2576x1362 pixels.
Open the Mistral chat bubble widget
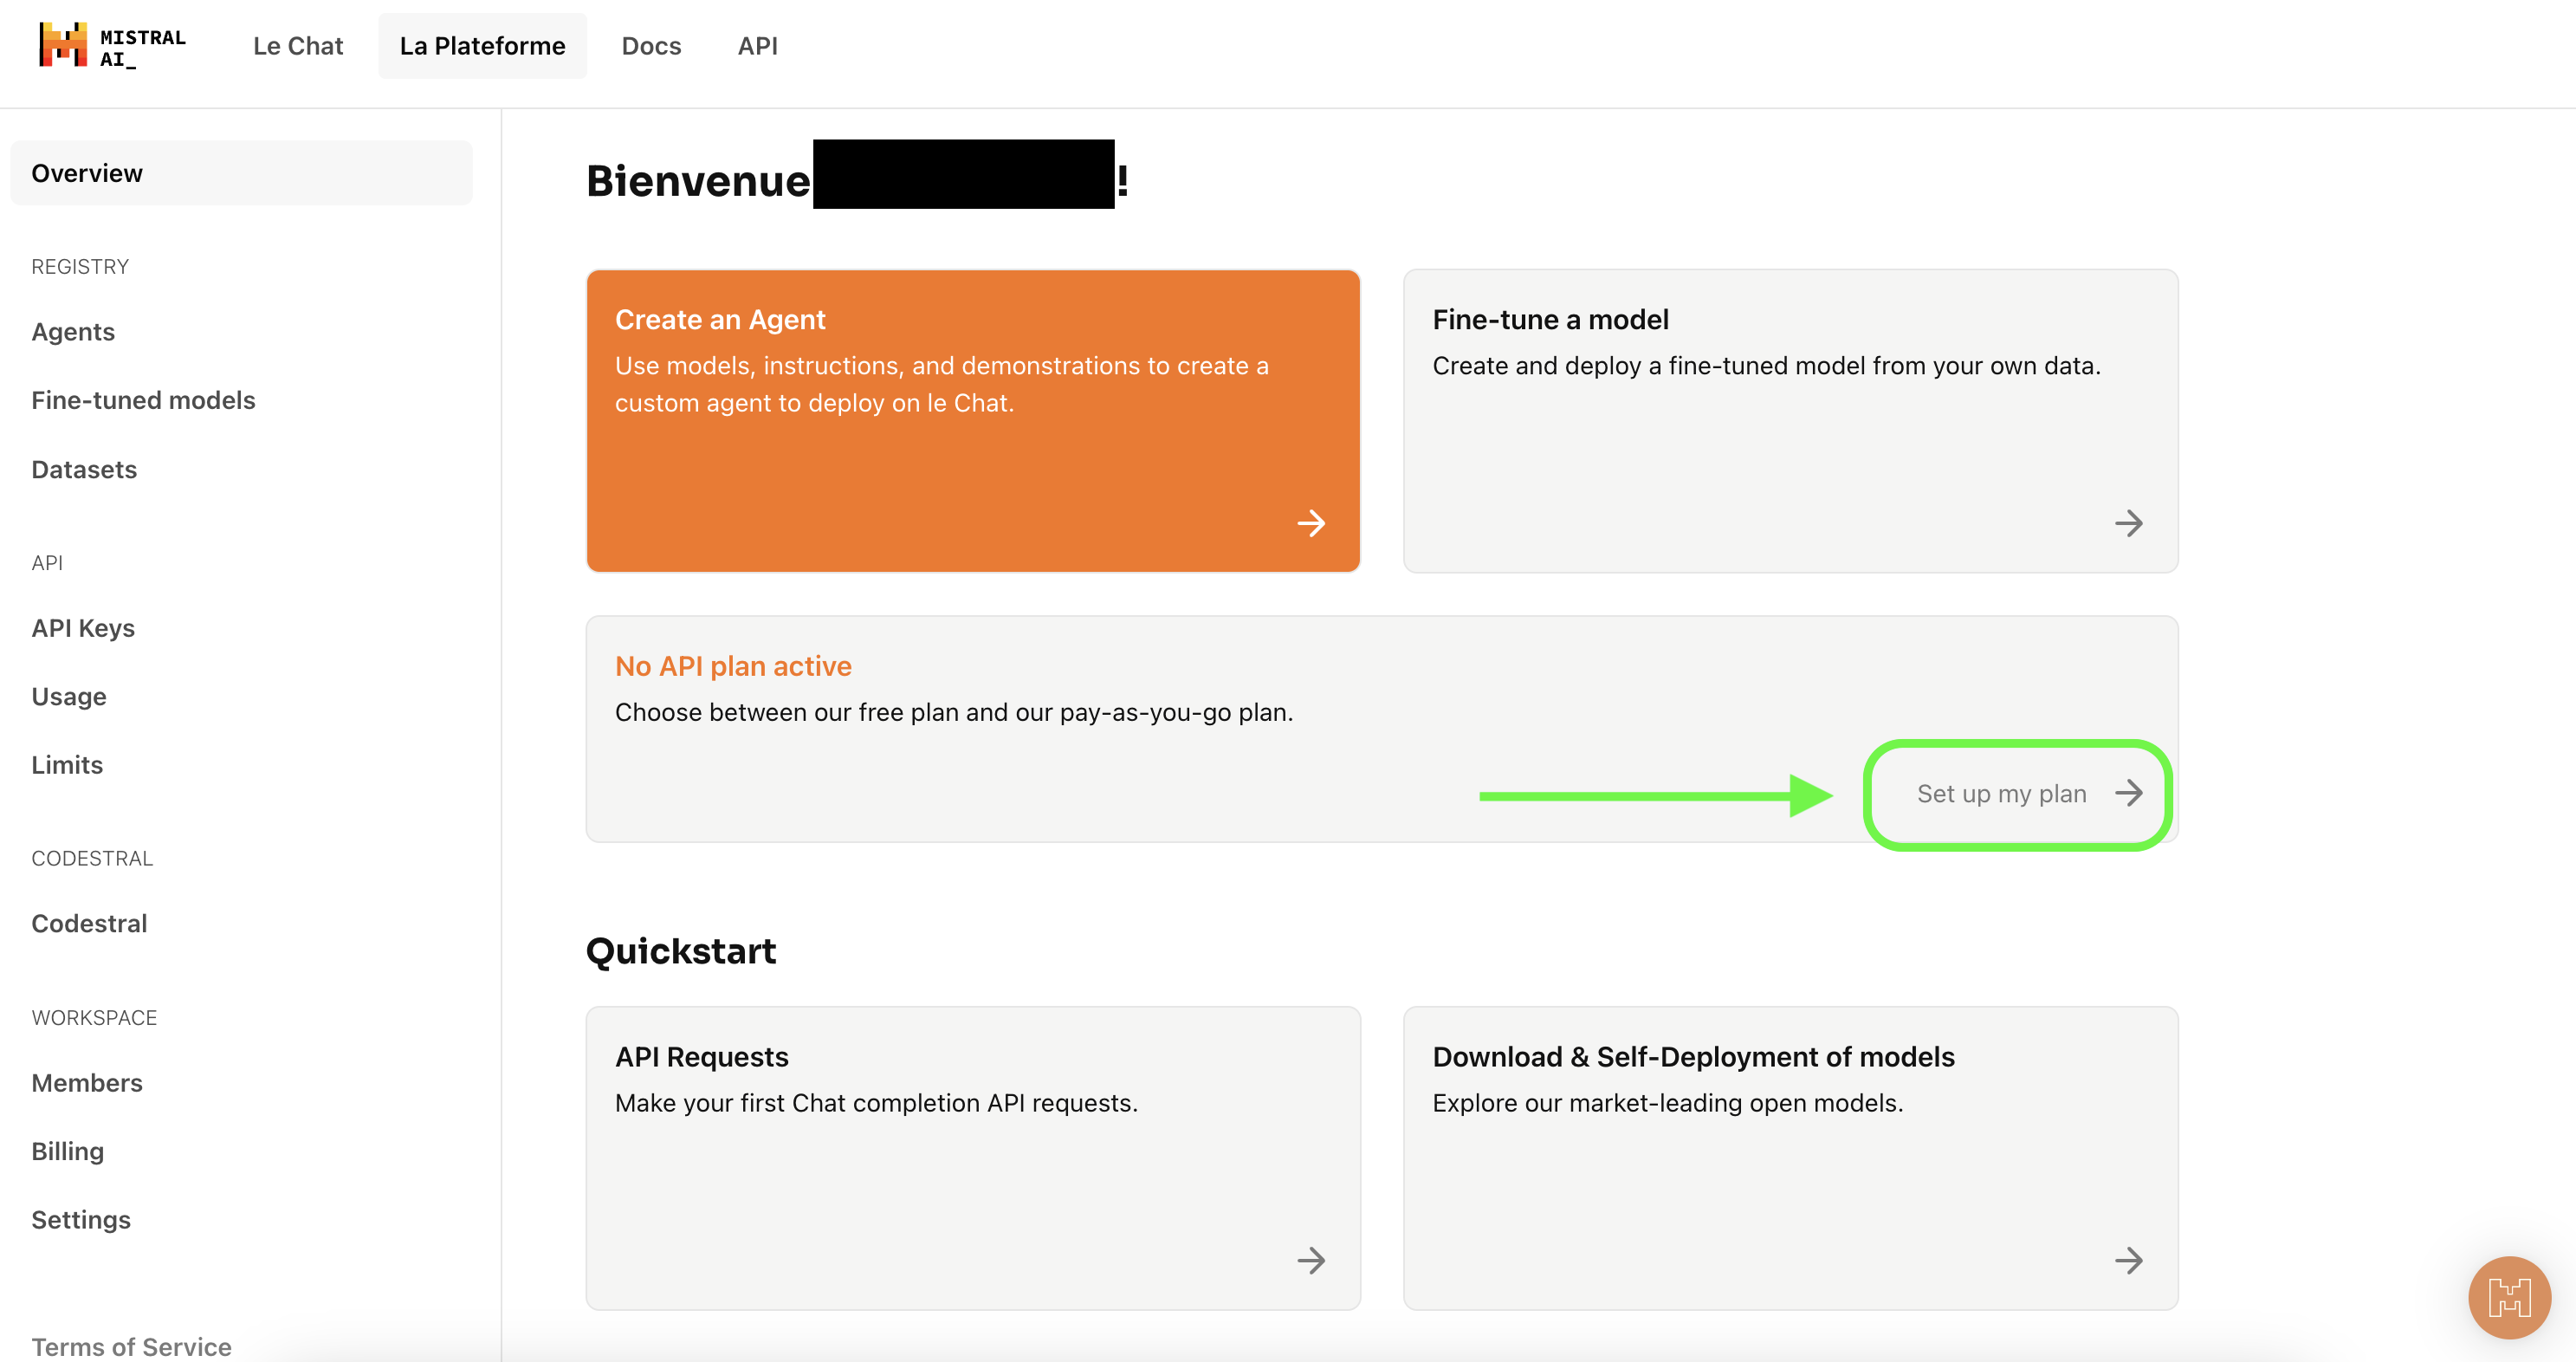[x=2508, y=1296]
